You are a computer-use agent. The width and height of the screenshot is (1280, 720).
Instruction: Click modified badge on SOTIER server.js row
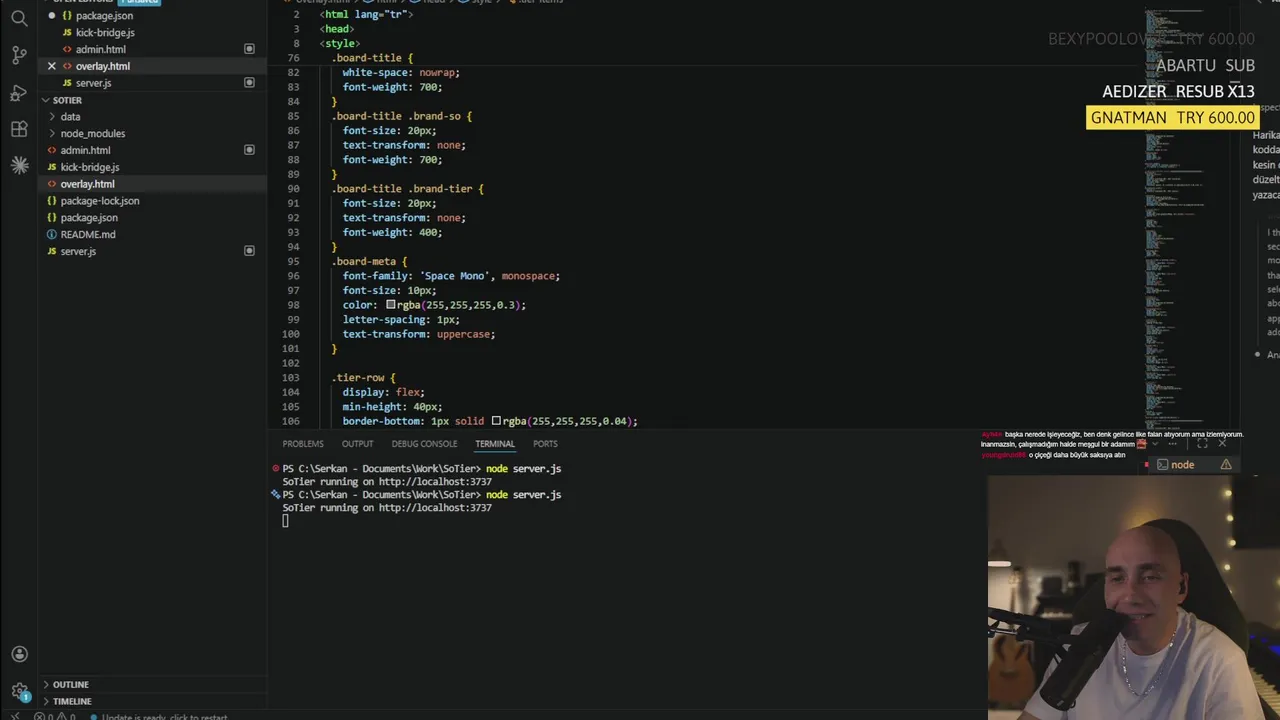249,251
